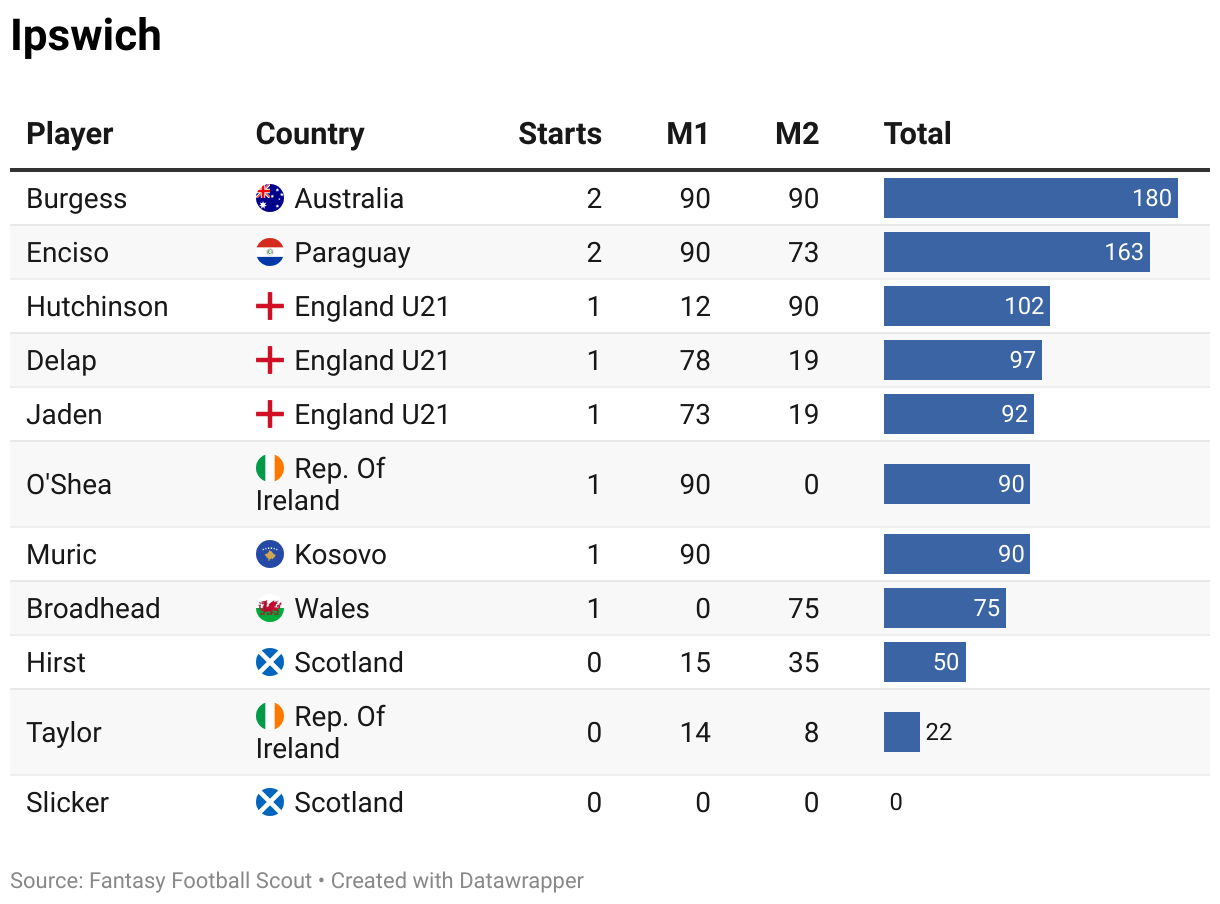The height and width of the screenshot is (904, 1220).
Task: Click the Scotland flag in Slicker's row
Action: point(270,802)
